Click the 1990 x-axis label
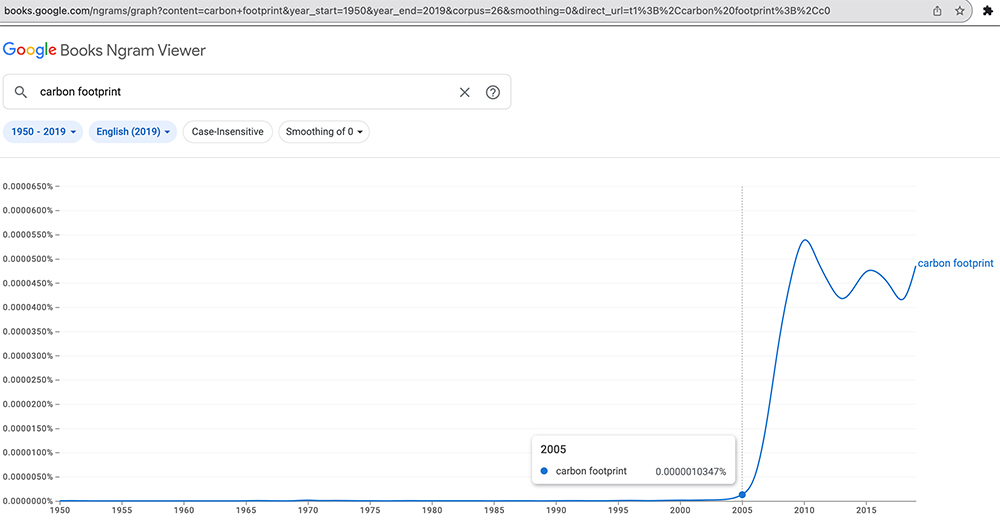This screenshot has height=523, width=1000. coord(556,510)
